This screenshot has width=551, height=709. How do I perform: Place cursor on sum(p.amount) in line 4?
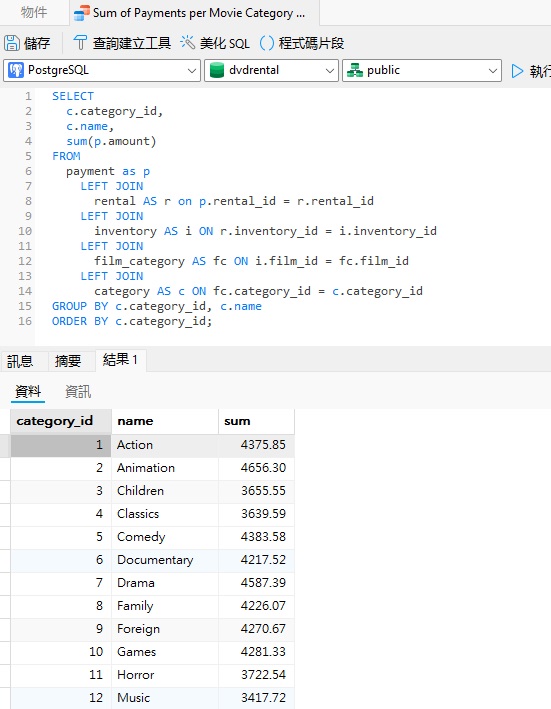(x=111, y=142)
